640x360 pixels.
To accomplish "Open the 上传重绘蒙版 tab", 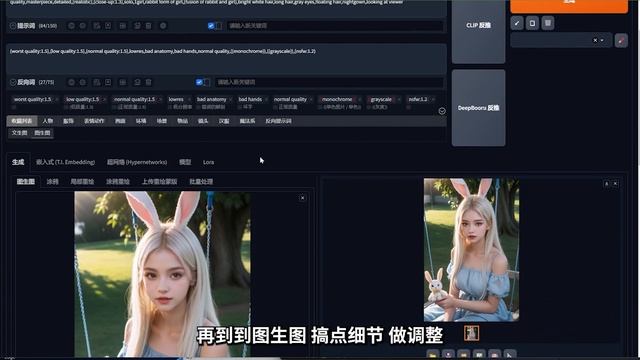I will 159,182.
